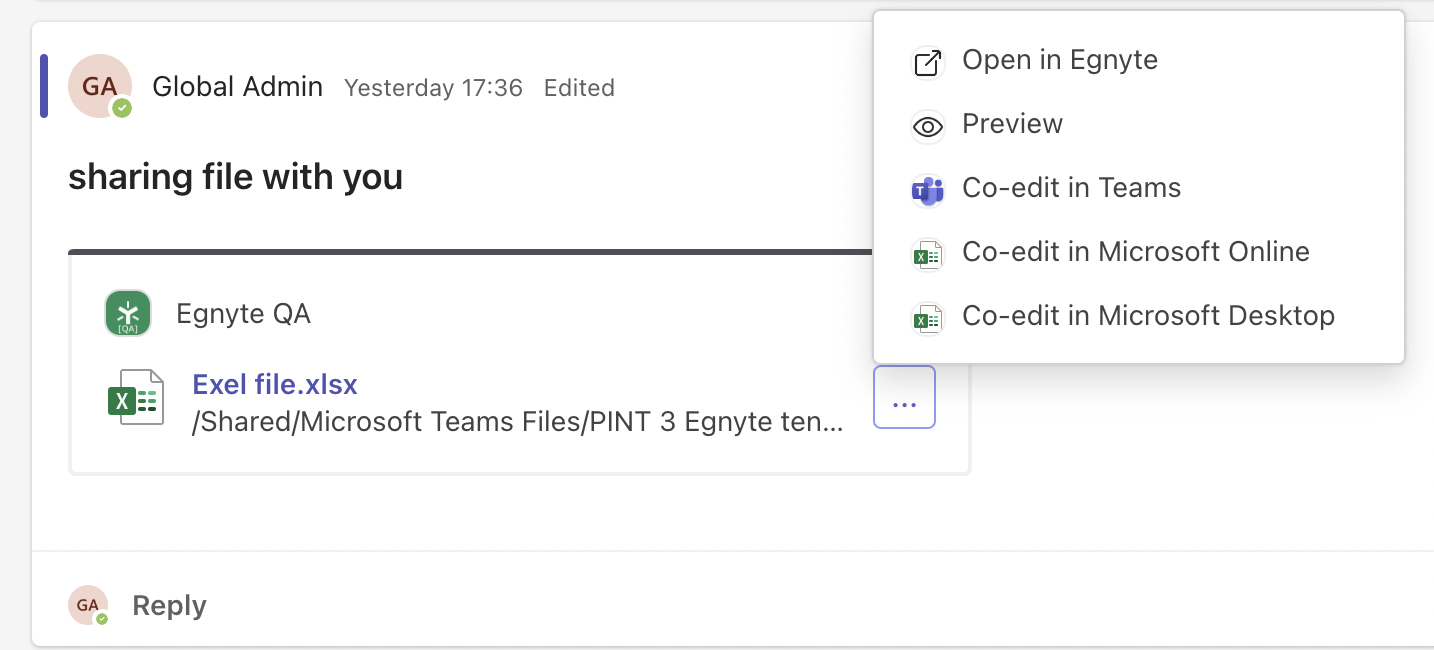Image resolution: width=1434 pixels, height=650 pixels.
Task: Click the eye icon beside Preview
Action: [x=928, y=126]
